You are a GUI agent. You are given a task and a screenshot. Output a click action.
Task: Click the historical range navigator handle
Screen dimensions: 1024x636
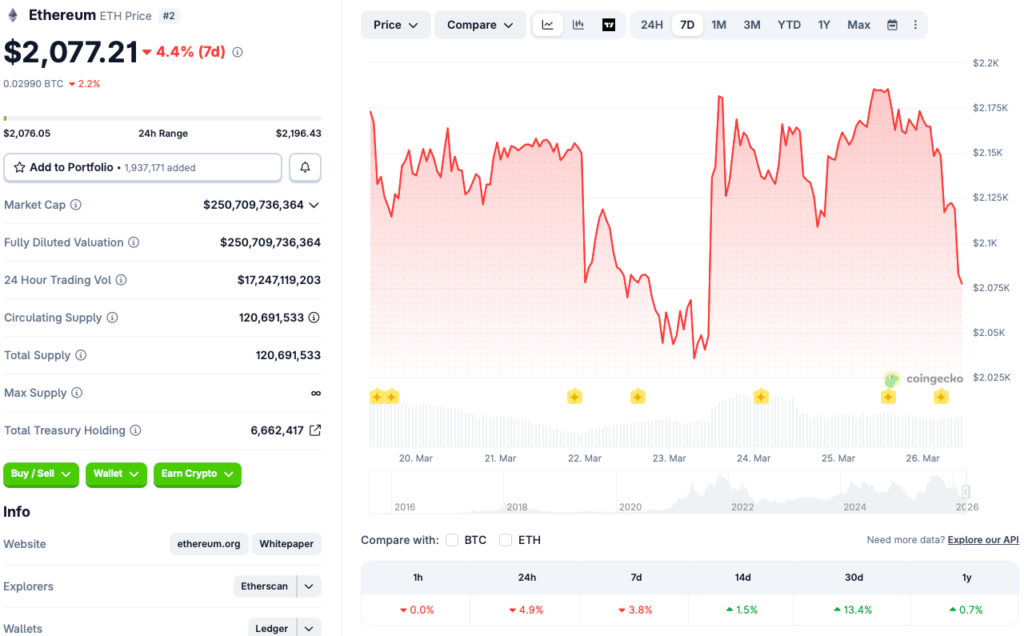coord(965,492)
